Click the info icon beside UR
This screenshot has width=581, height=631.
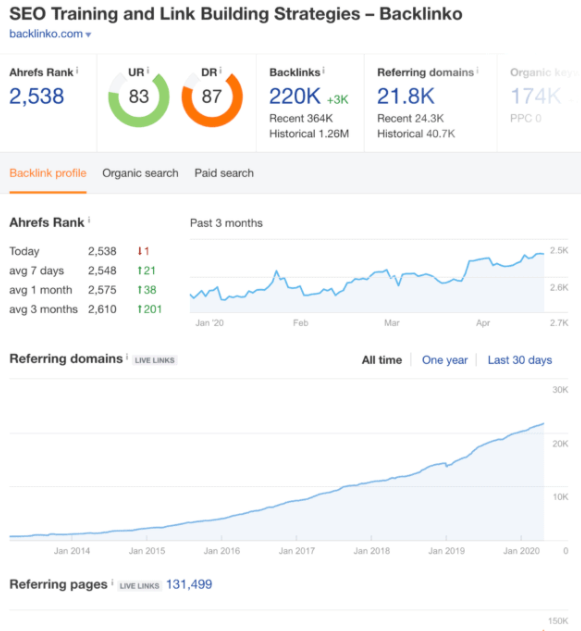tap(148, 71)
